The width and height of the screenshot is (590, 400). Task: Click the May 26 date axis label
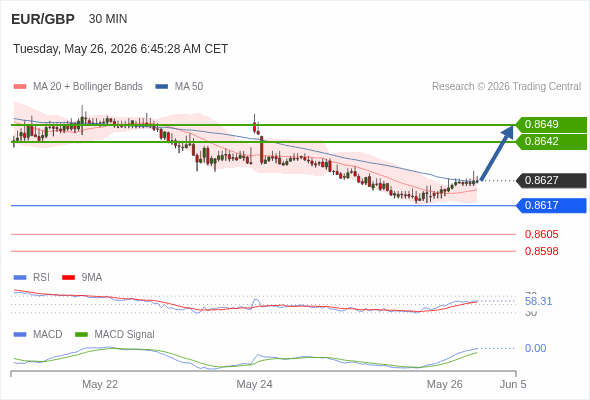coord(445,384)
